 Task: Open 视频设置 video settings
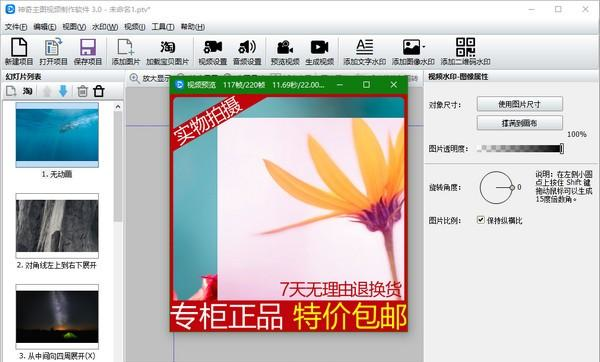click(x=212, y=51)
